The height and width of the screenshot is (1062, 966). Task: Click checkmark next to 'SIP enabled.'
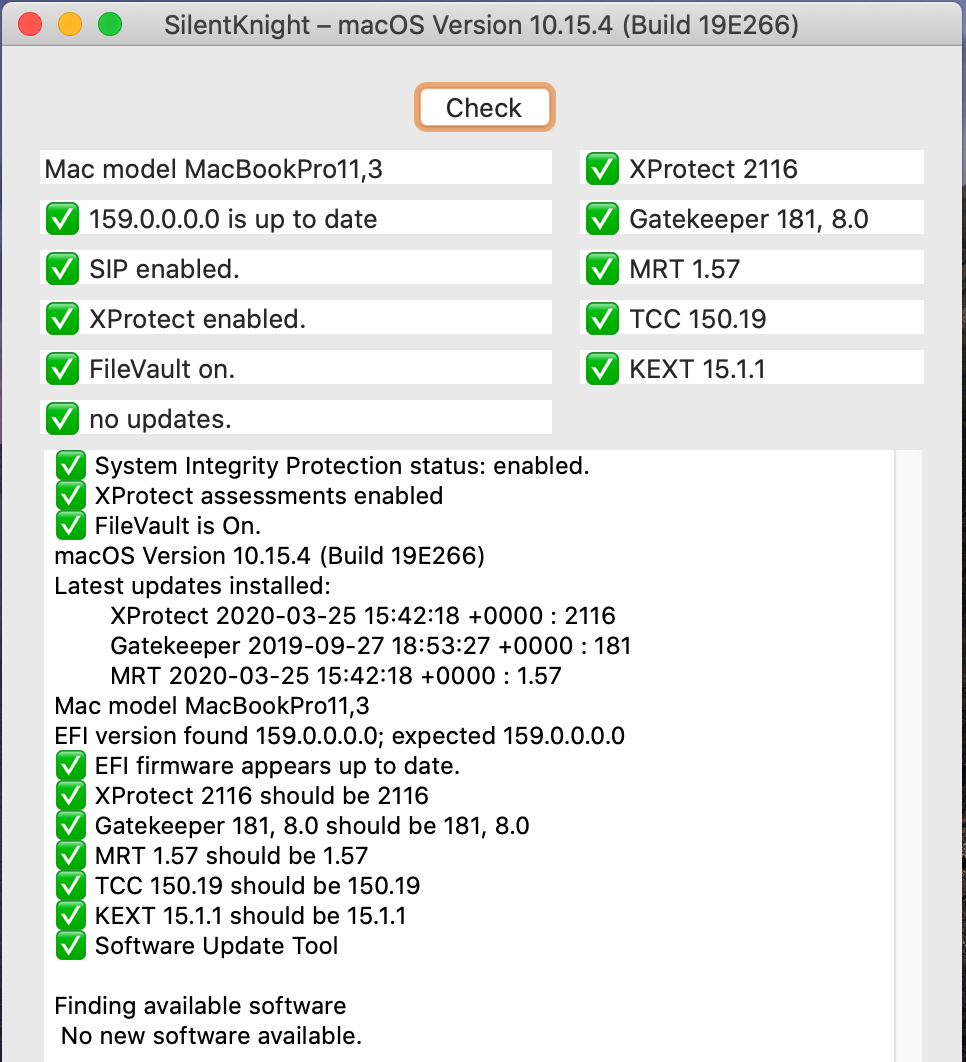point(62,269)
